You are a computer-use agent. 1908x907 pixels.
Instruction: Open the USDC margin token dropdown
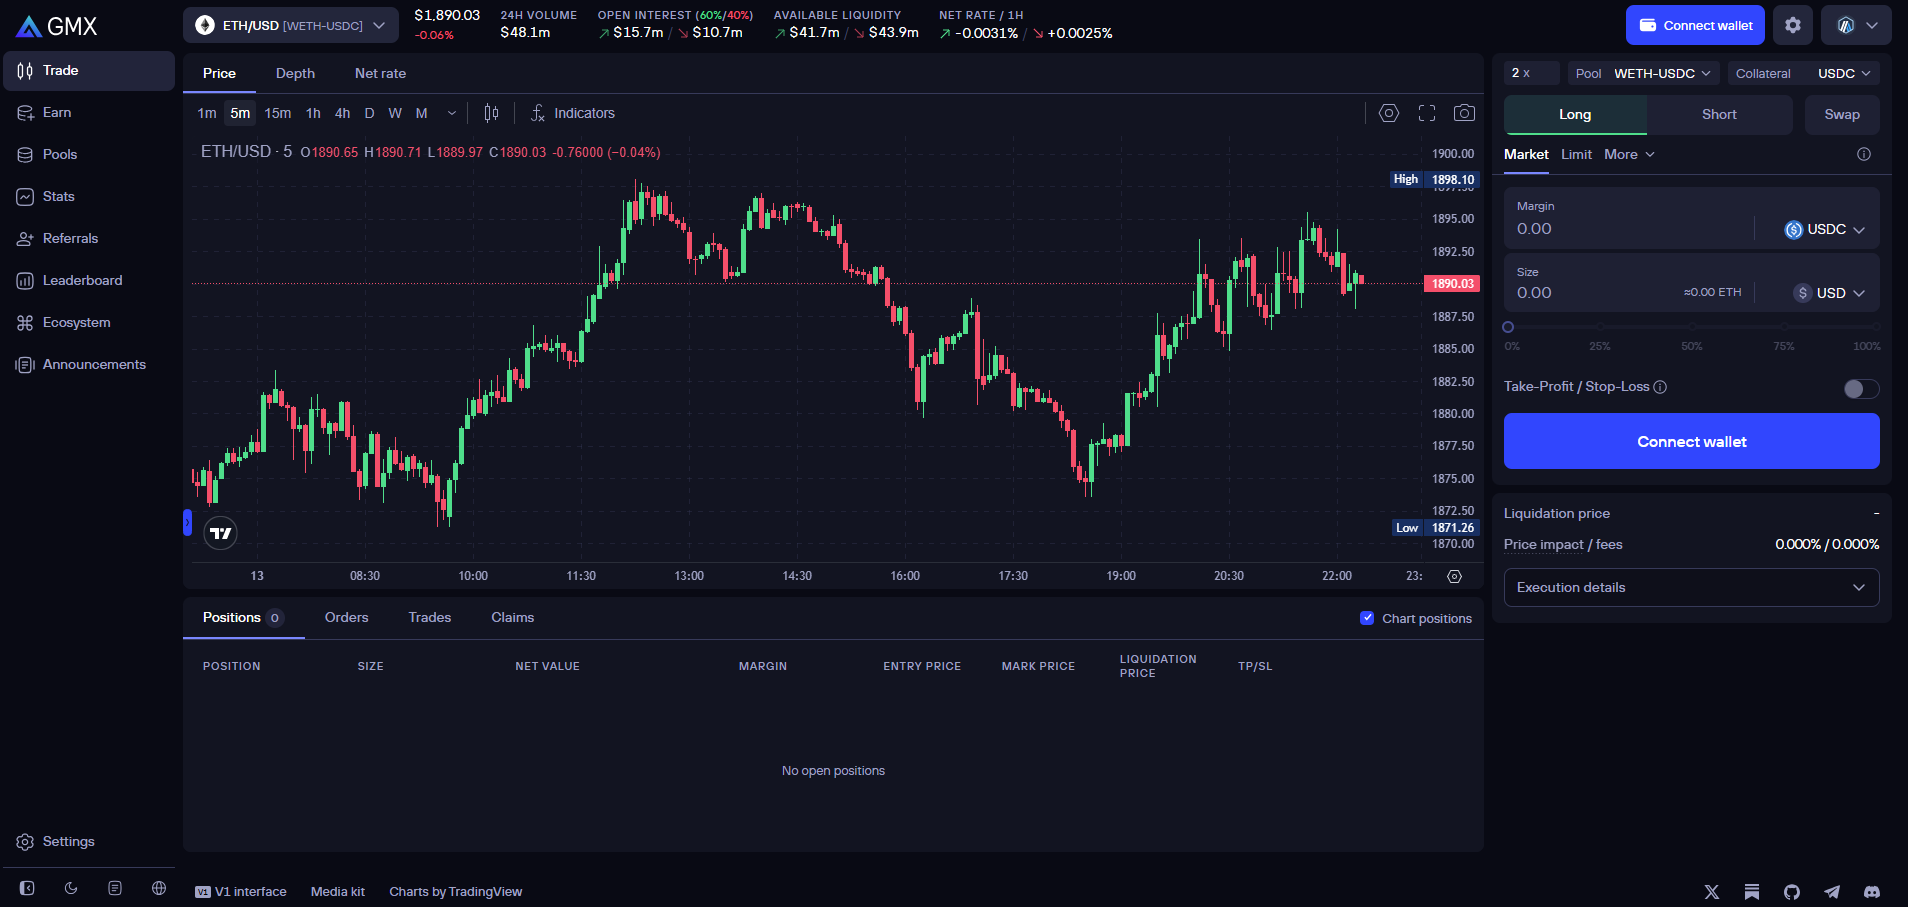[x=1825, y=229]
